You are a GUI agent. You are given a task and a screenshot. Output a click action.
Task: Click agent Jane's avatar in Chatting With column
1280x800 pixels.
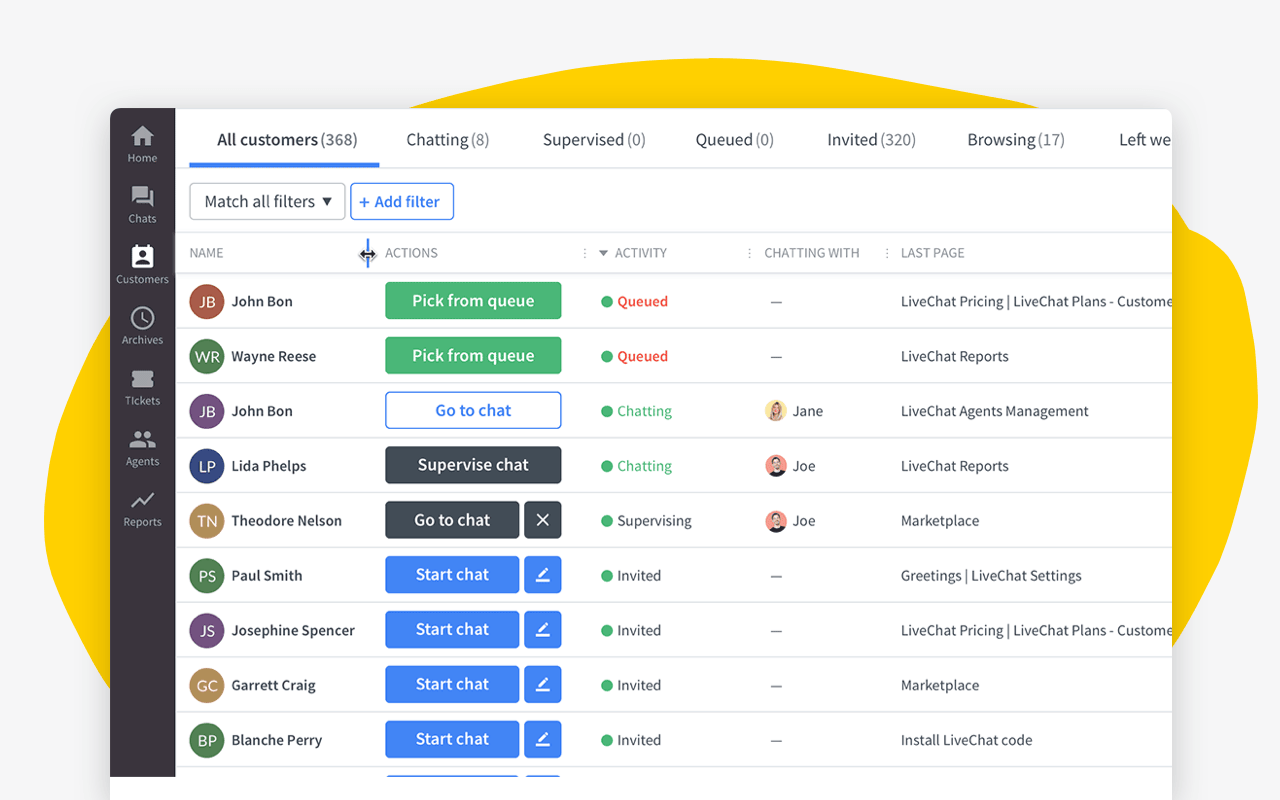[775, 411]
